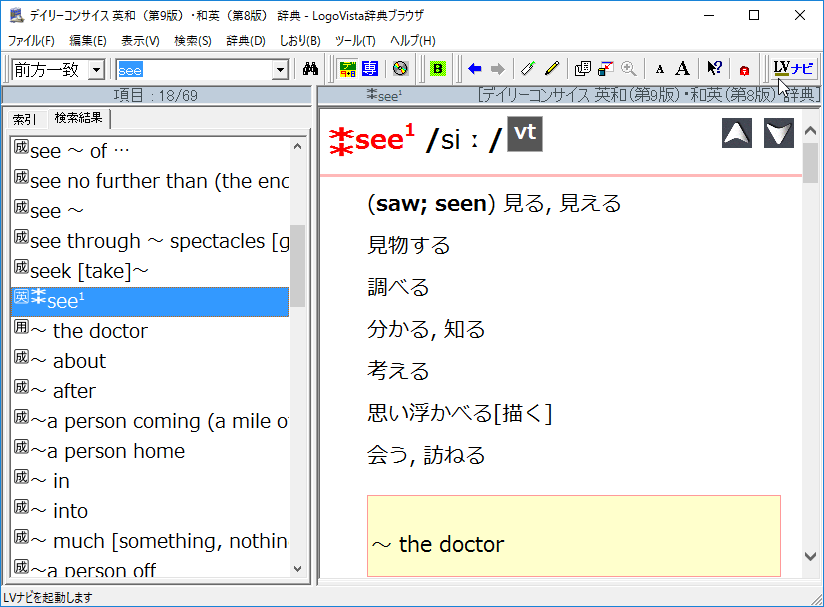Viewport: 824px width, 607px height.
Task: Click the help question-mark pointer icon
Action: click(714, 69)
